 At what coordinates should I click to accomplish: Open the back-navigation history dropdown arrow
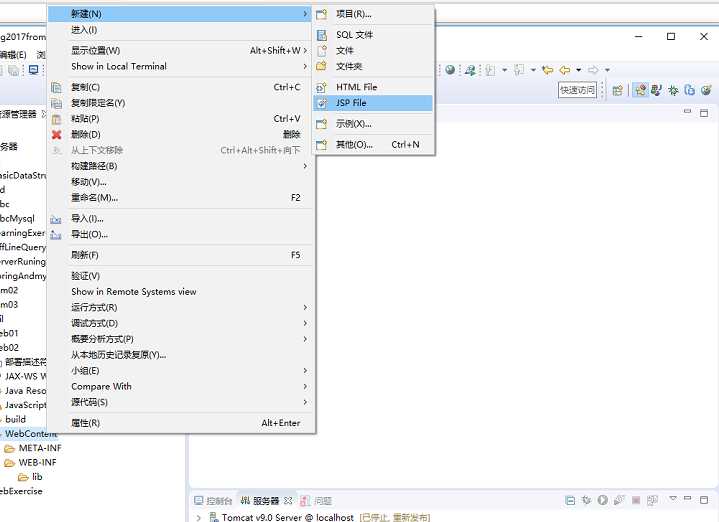[579, 70]
